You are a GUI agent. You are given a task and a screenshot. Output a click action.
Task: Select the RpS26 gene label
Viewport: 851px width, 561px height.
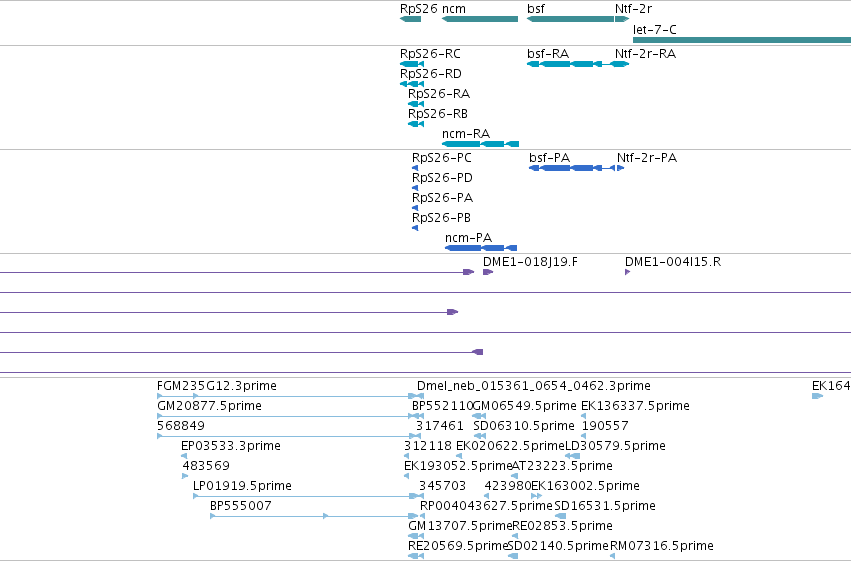coord(418,9)
